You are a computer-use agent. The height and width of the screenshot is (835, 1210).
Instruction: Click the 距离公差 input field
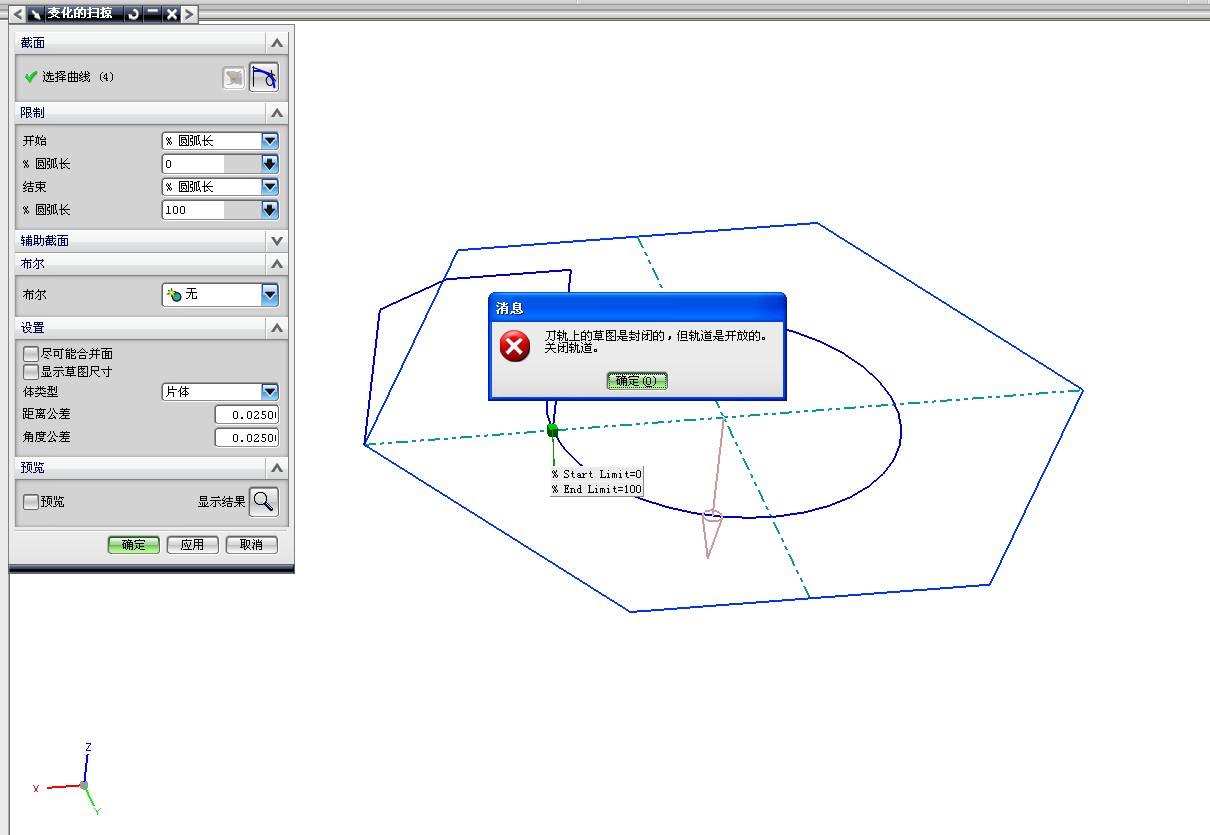pos(247,414)
